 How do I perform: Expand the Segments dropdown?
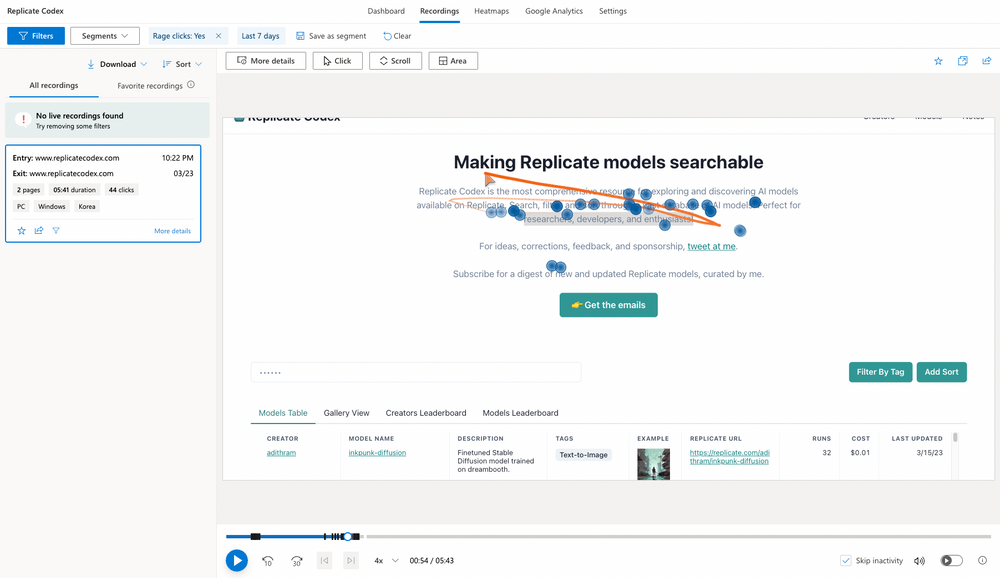(x=105, y=36)
